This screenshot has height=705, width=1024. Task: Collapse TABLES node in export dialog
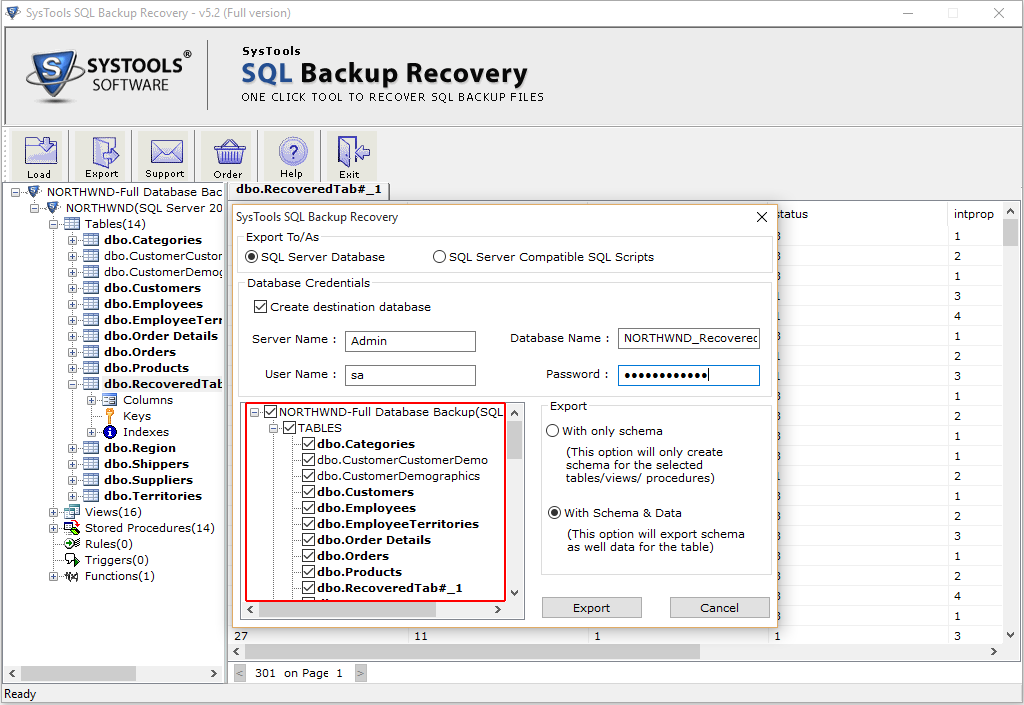[274, 428]
